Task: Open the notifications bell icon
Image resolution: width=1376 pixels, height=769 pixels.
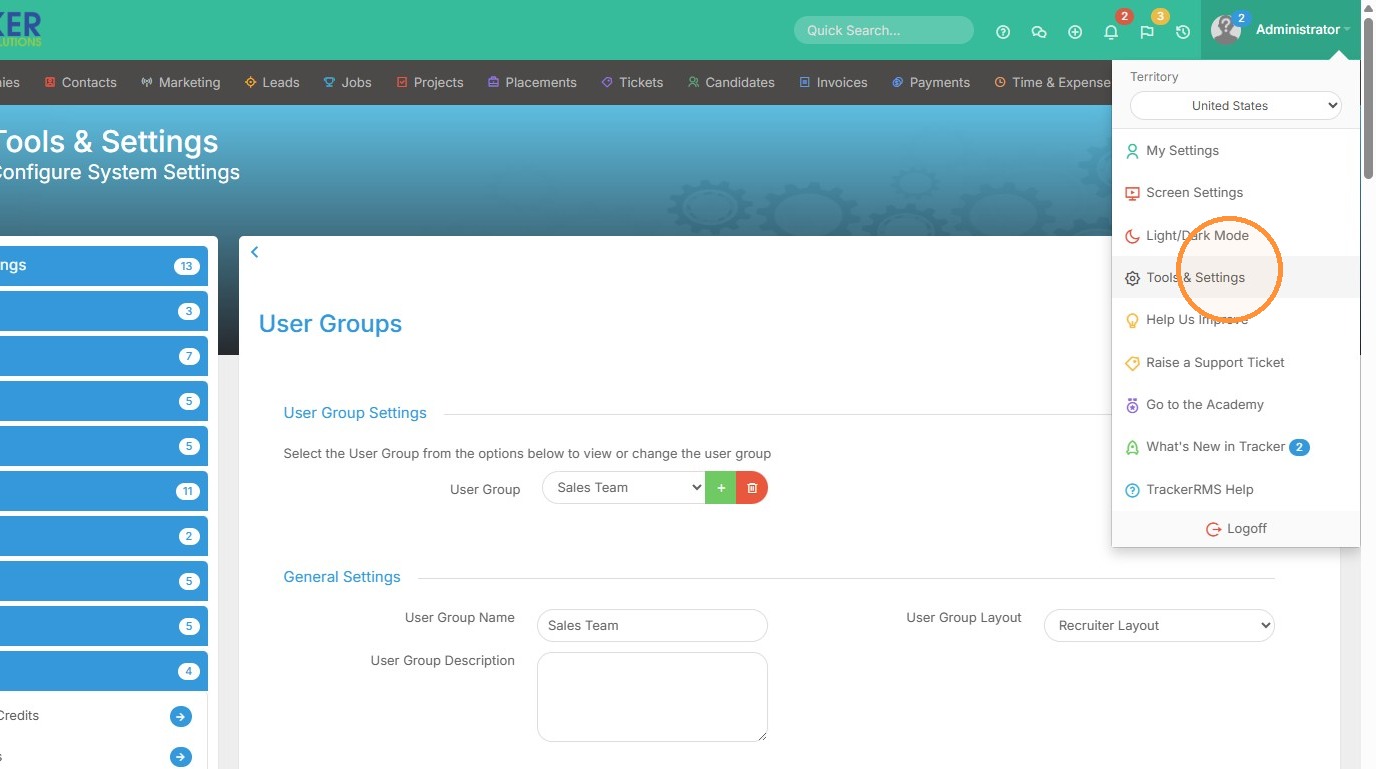Action: point(1111,32)
